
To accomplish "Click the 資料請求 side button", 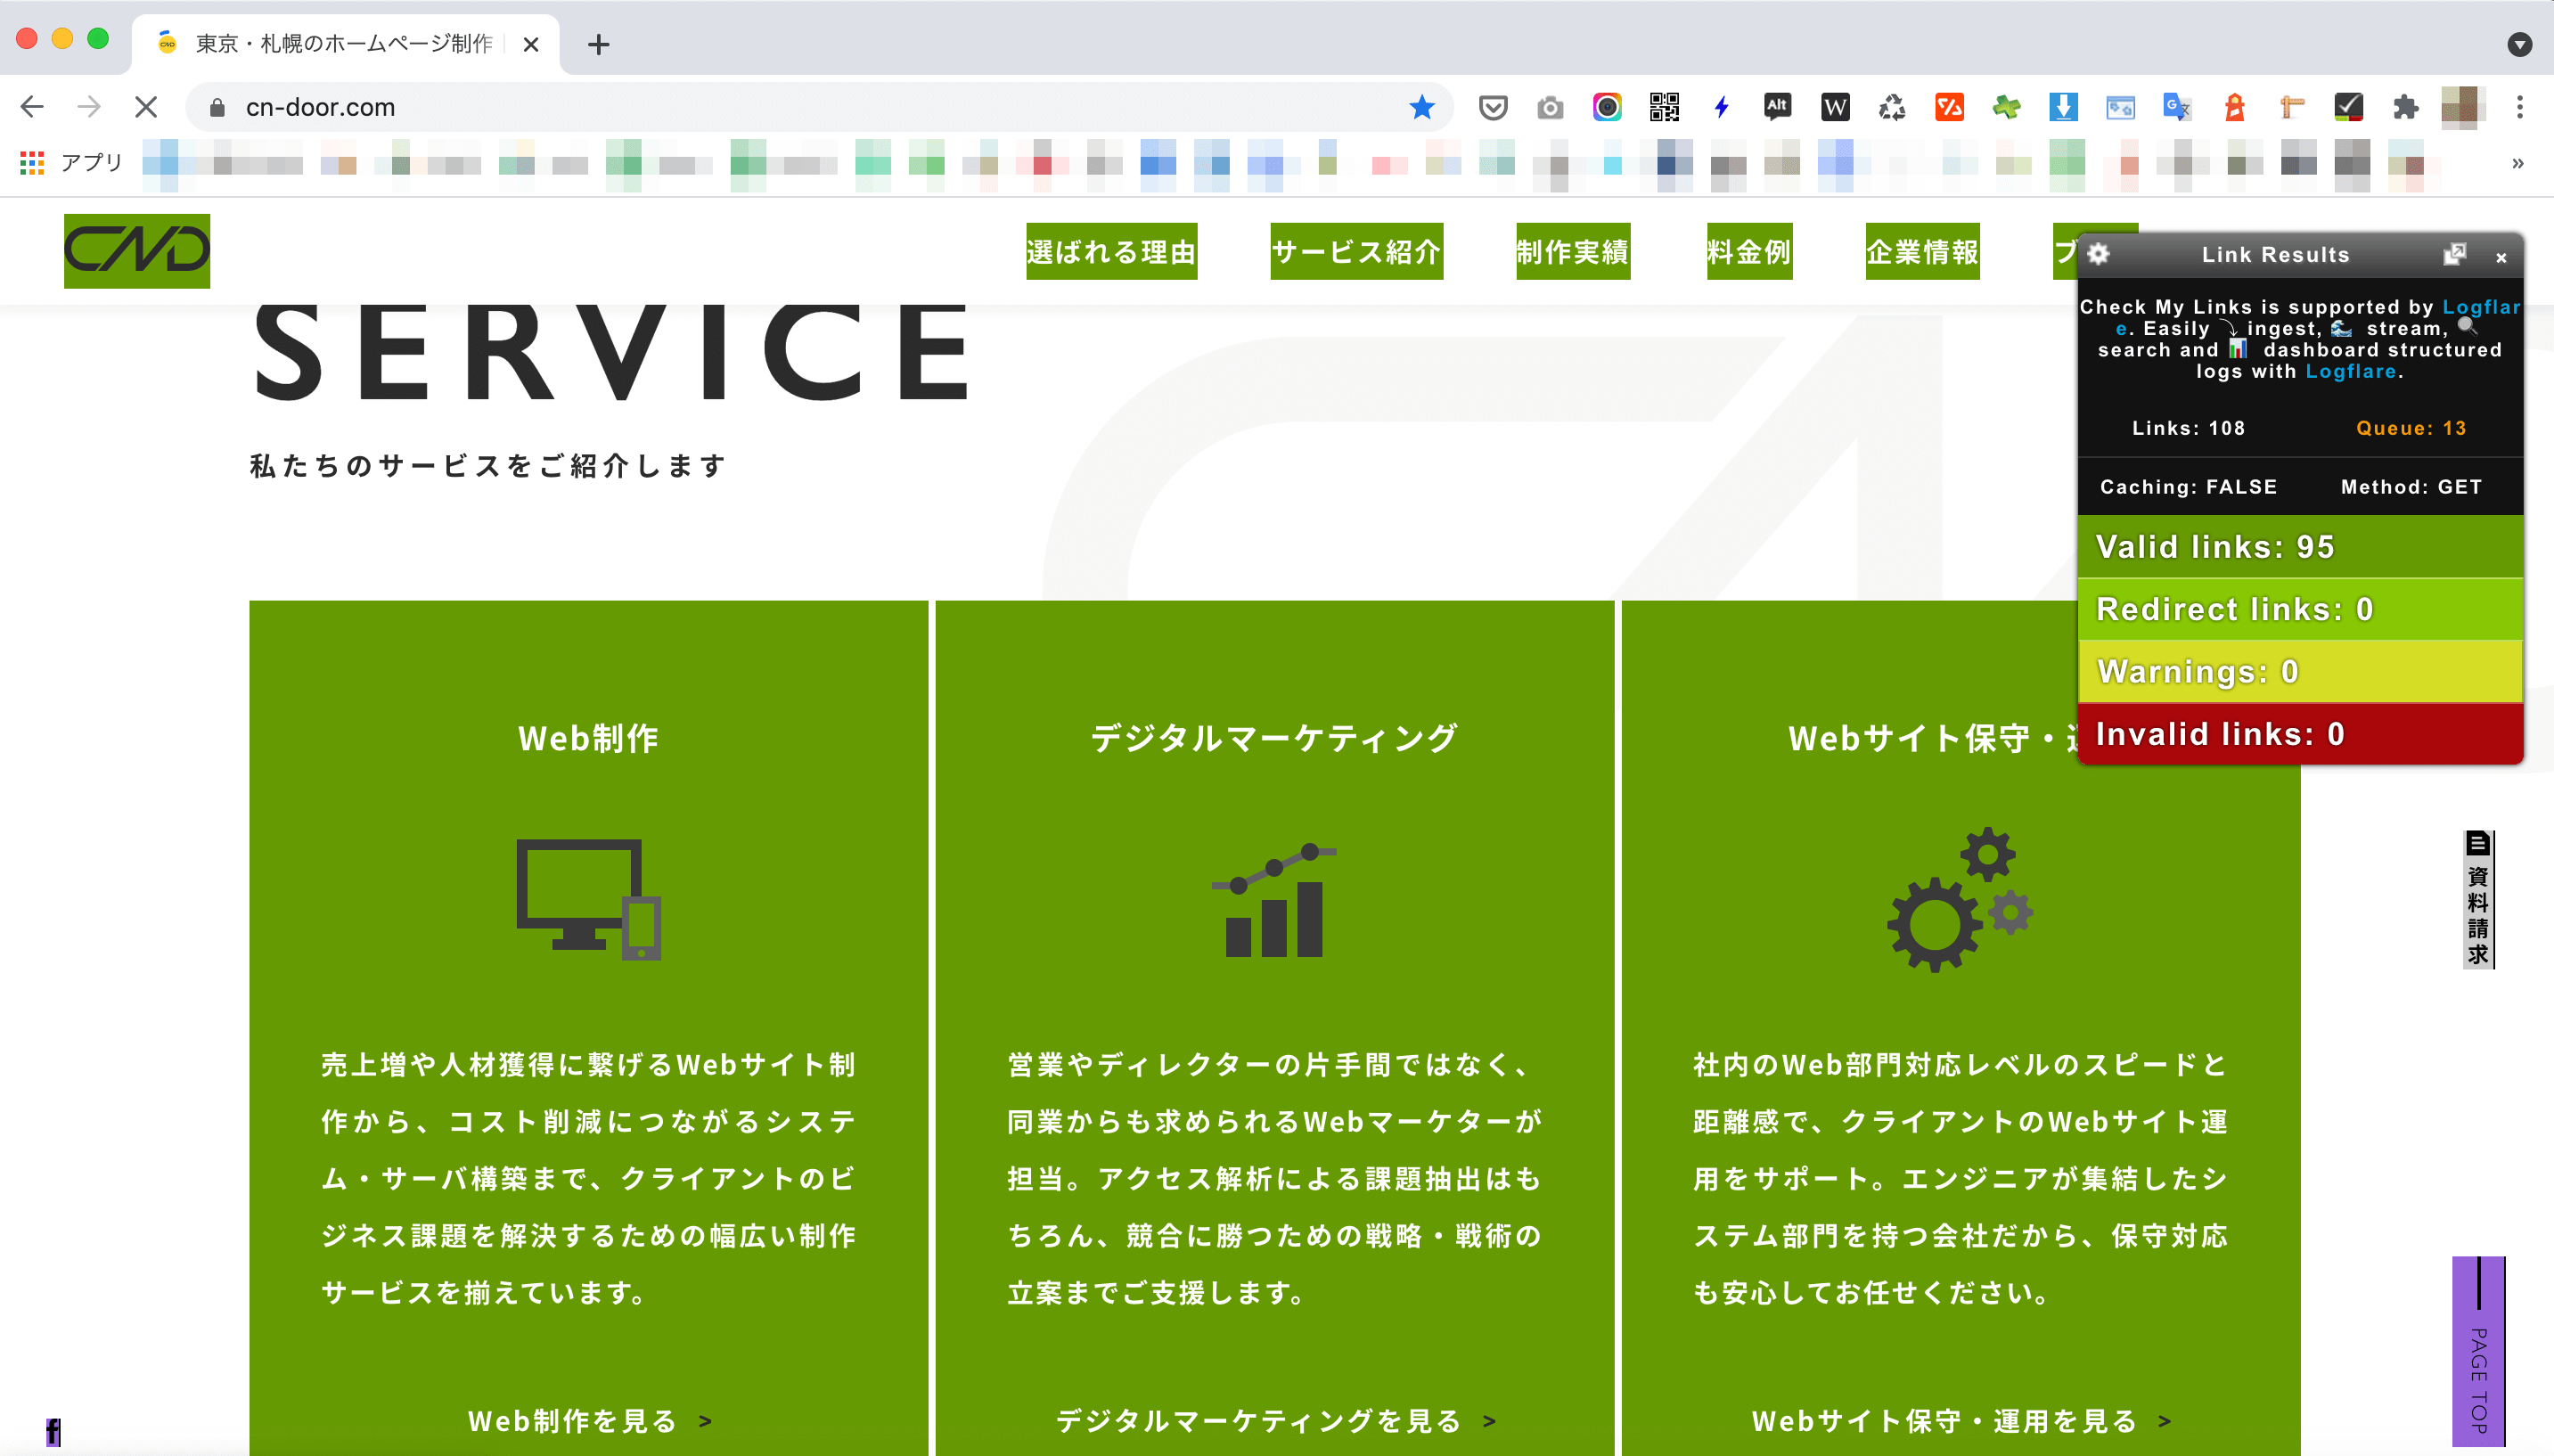I will (2478, 899).
